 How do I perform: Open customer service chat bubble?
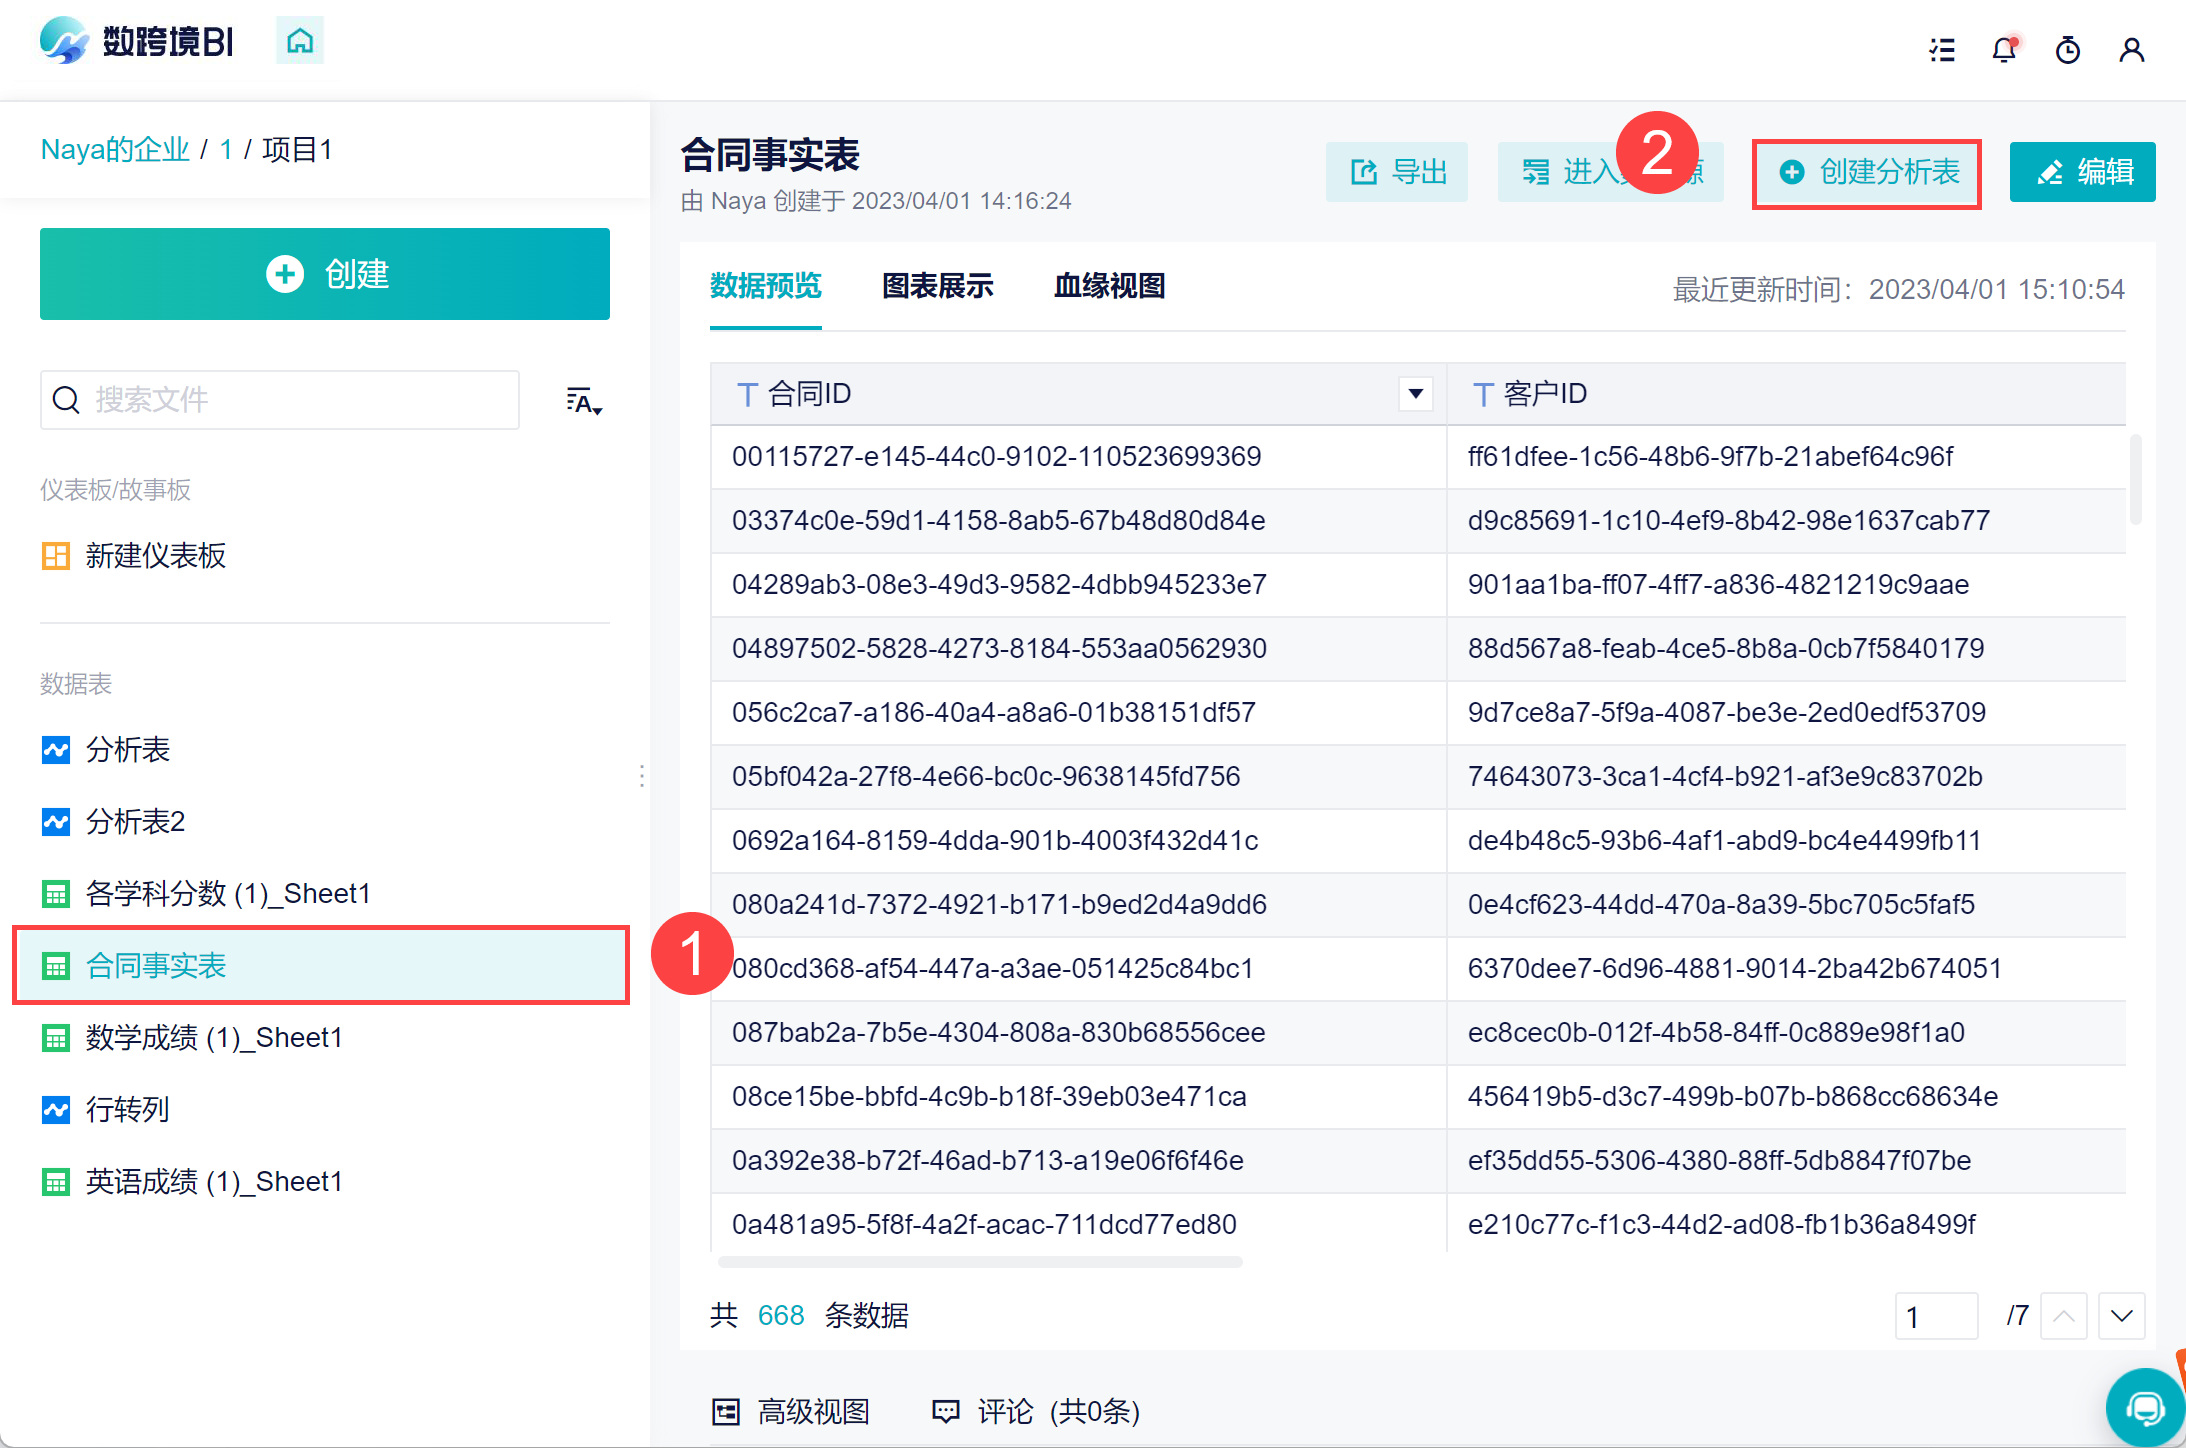click(2144, 1408)
